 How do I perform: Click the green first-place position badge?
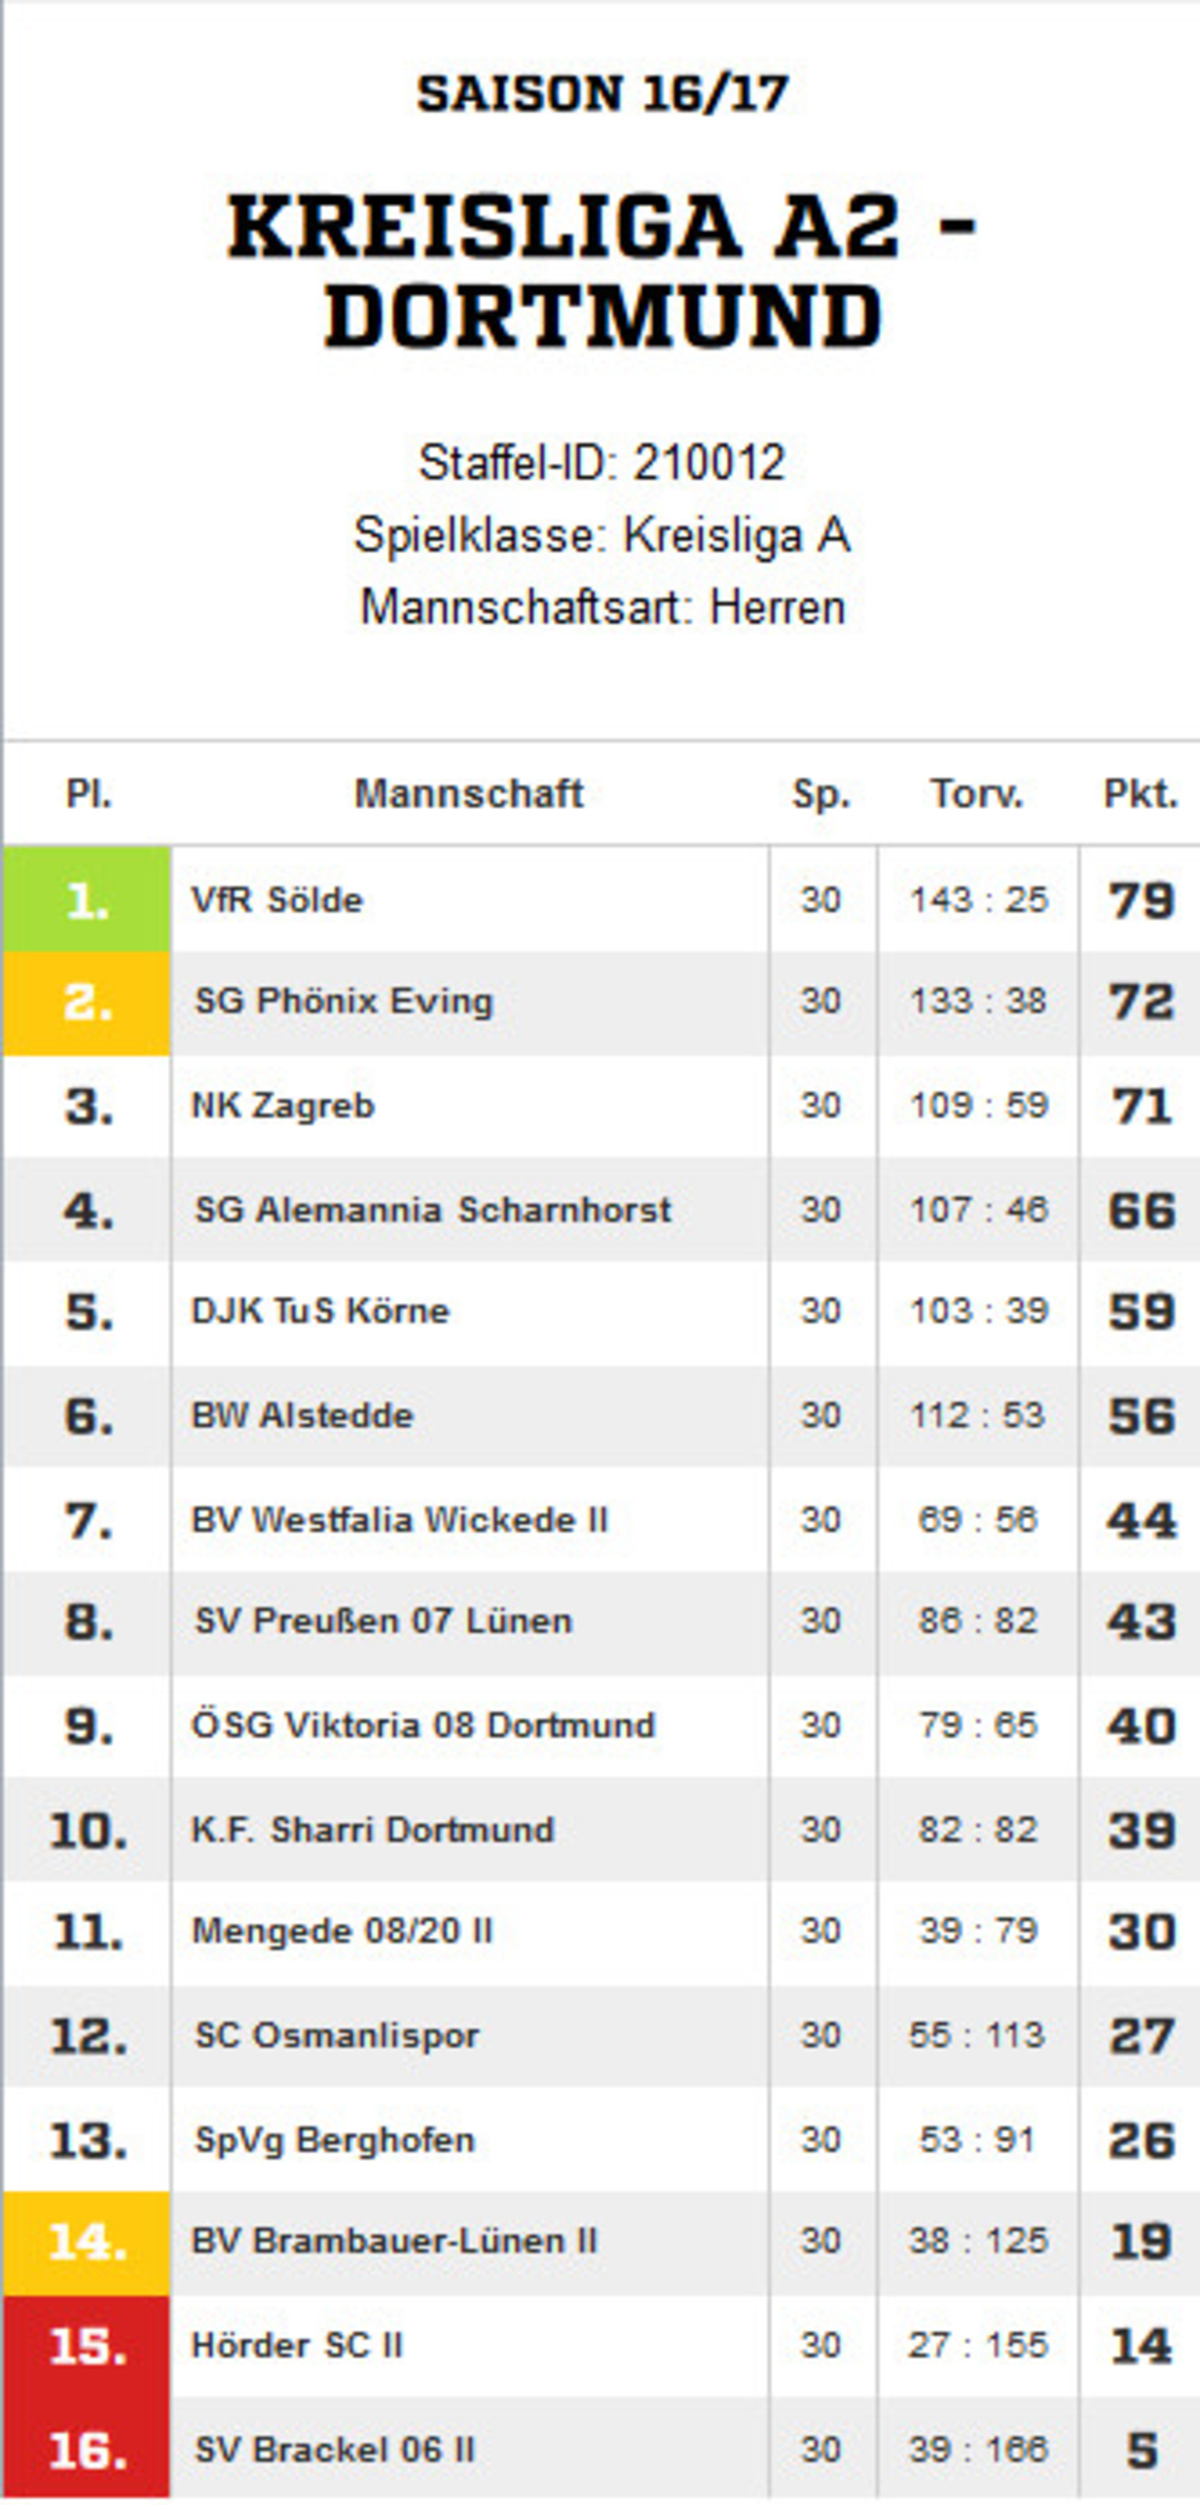point(87,899)
